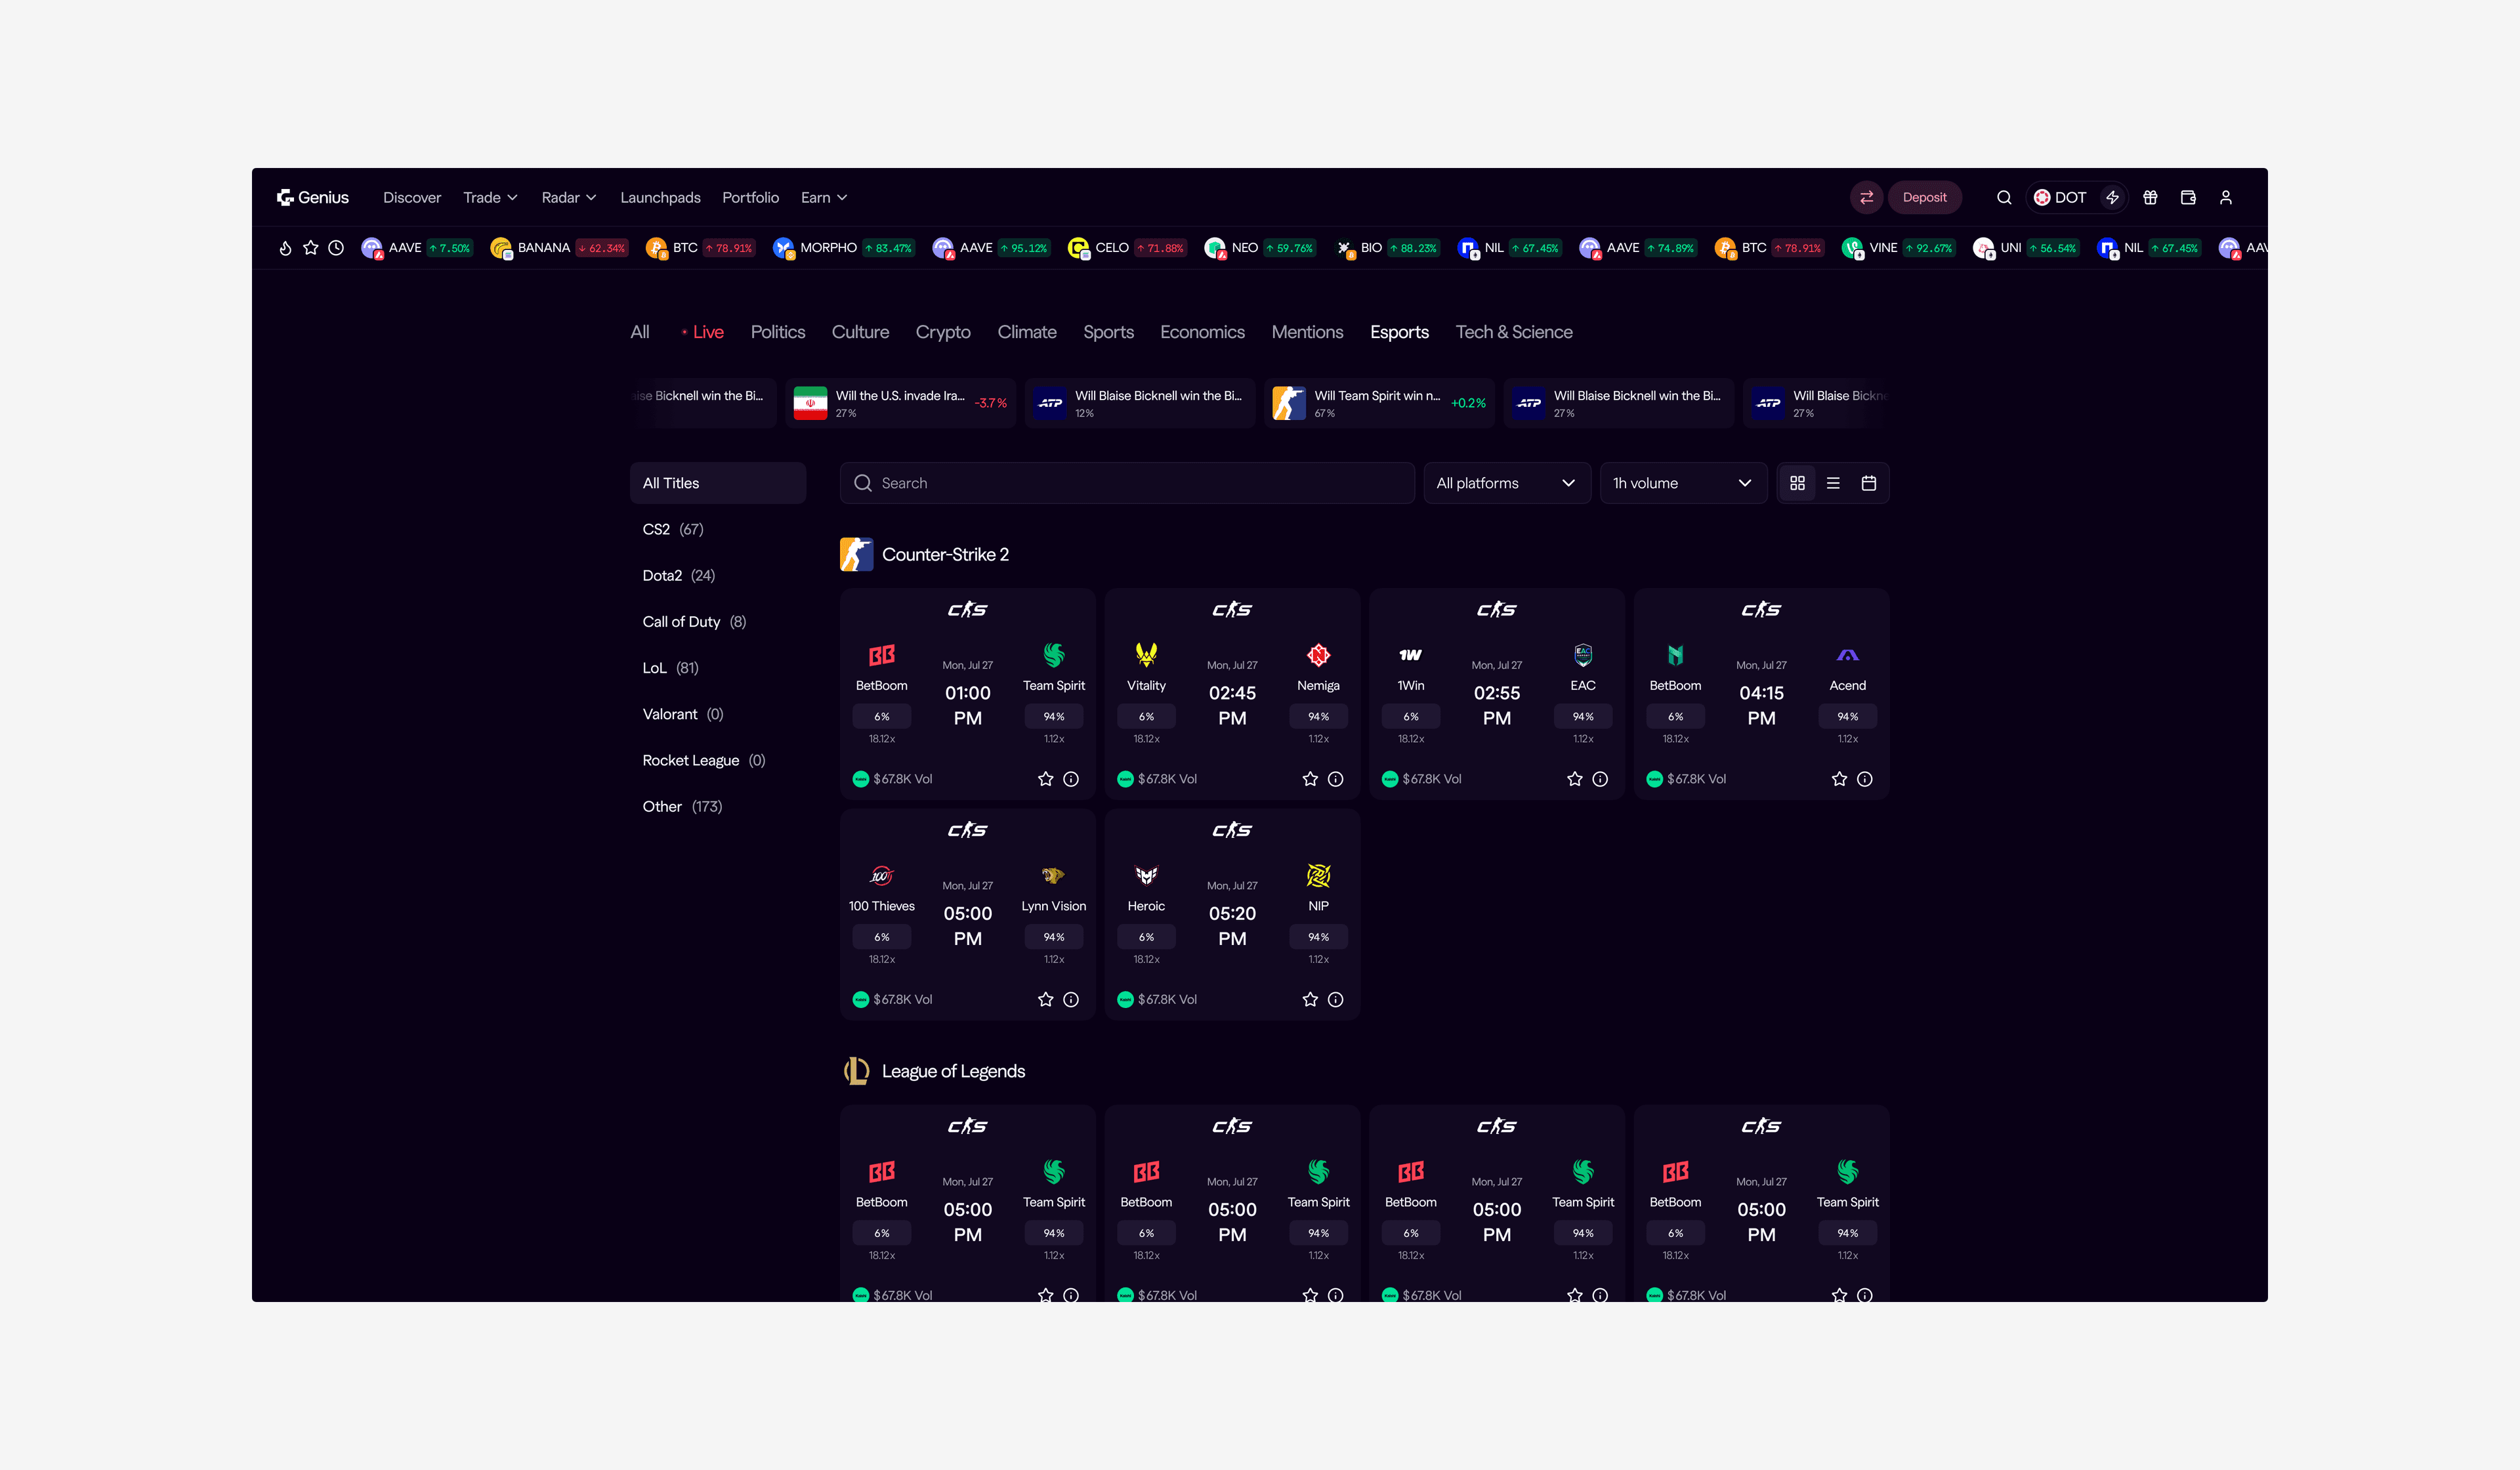Filter by Dota2 title
The width and height of the screenshot is (2520, 1470).
(679, 575)
